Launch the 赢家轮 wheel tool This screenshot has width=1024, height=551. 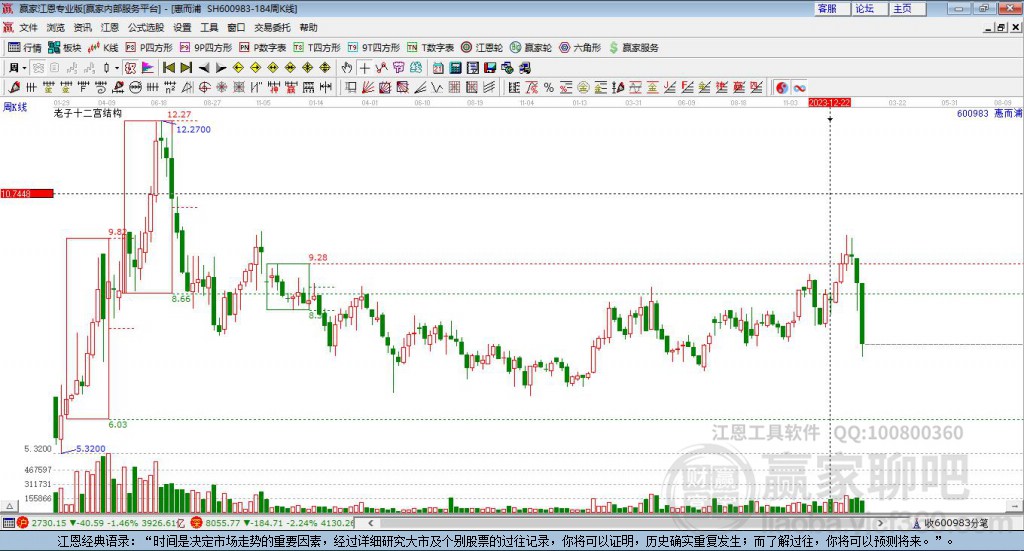[x=530, y=48]
